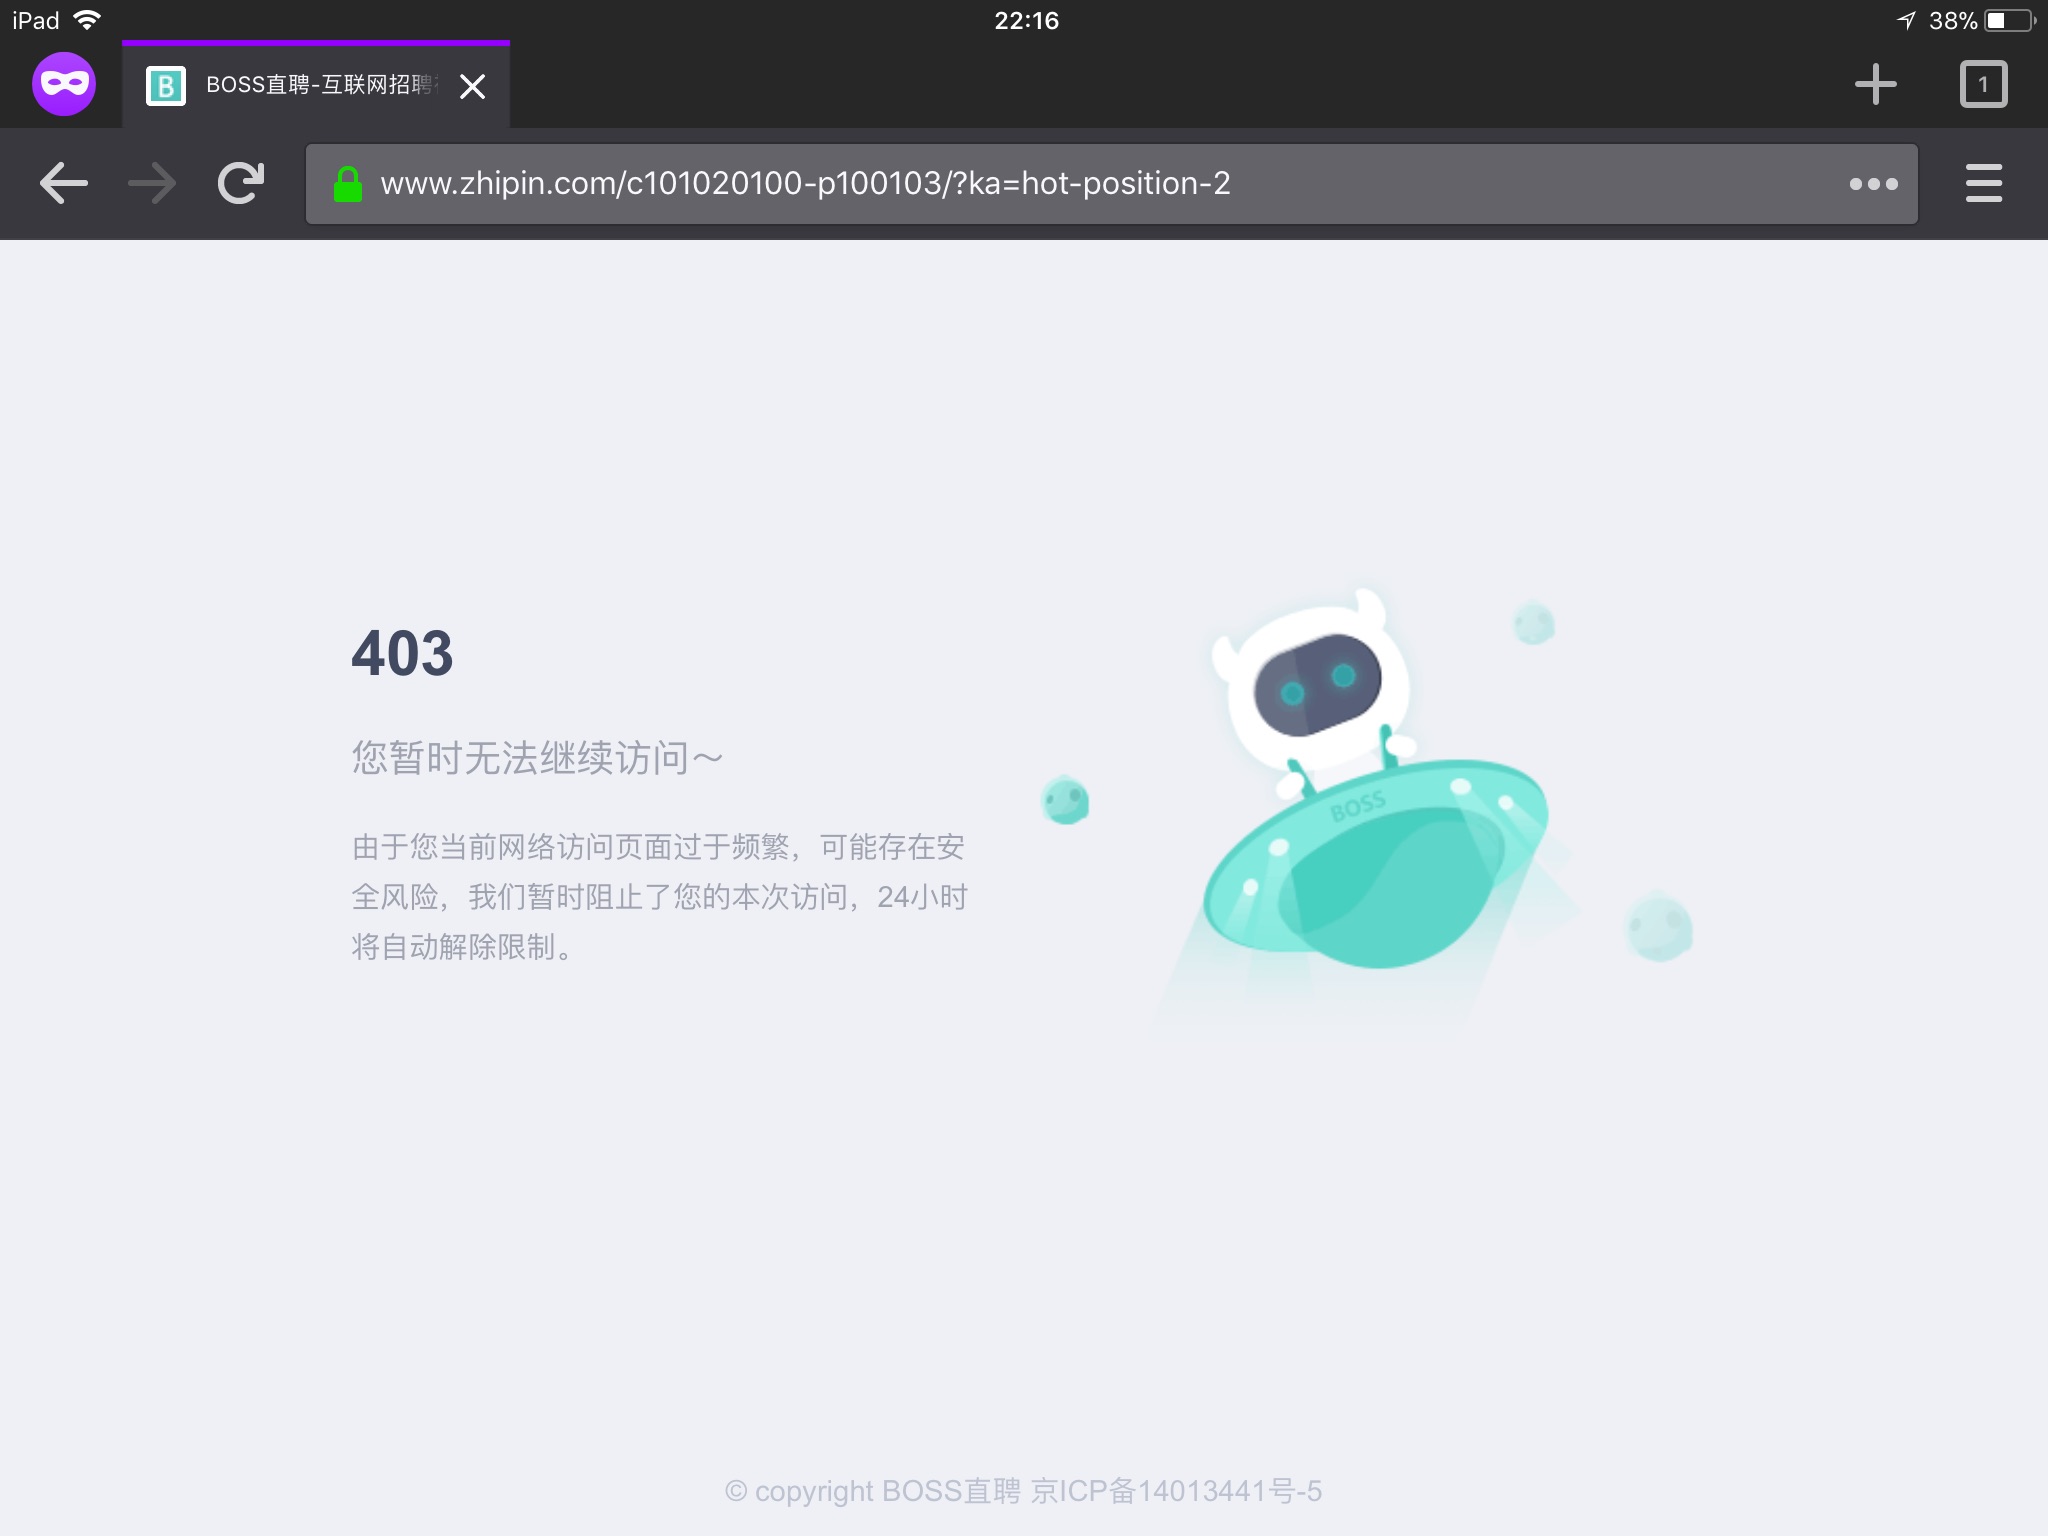Select the BOSS直聘 browser tab

point(316,85)
